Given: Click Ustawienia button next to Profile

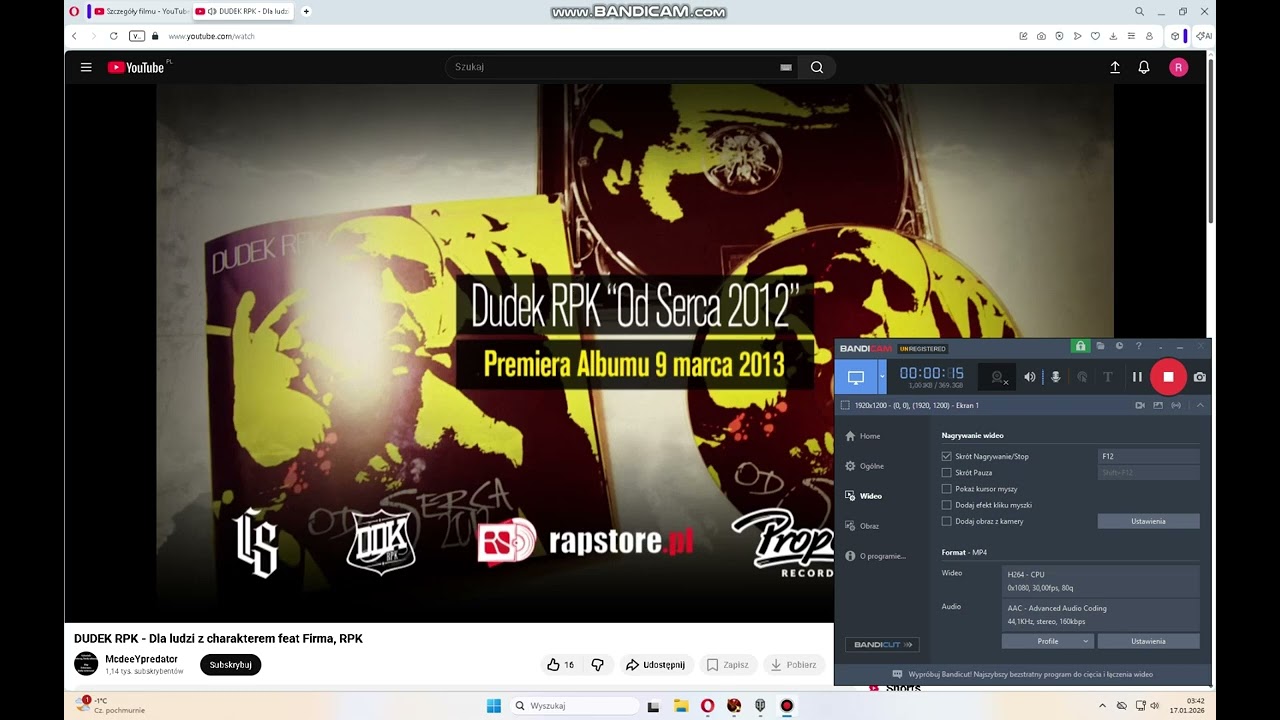Looking at the screenshot, I should [x=1148, y=641].
